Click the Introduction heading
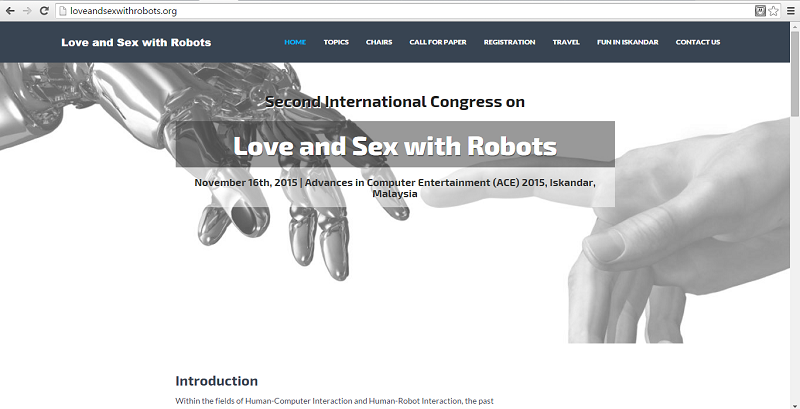This screenshot has height=409, width=800. tap(216, 381)
